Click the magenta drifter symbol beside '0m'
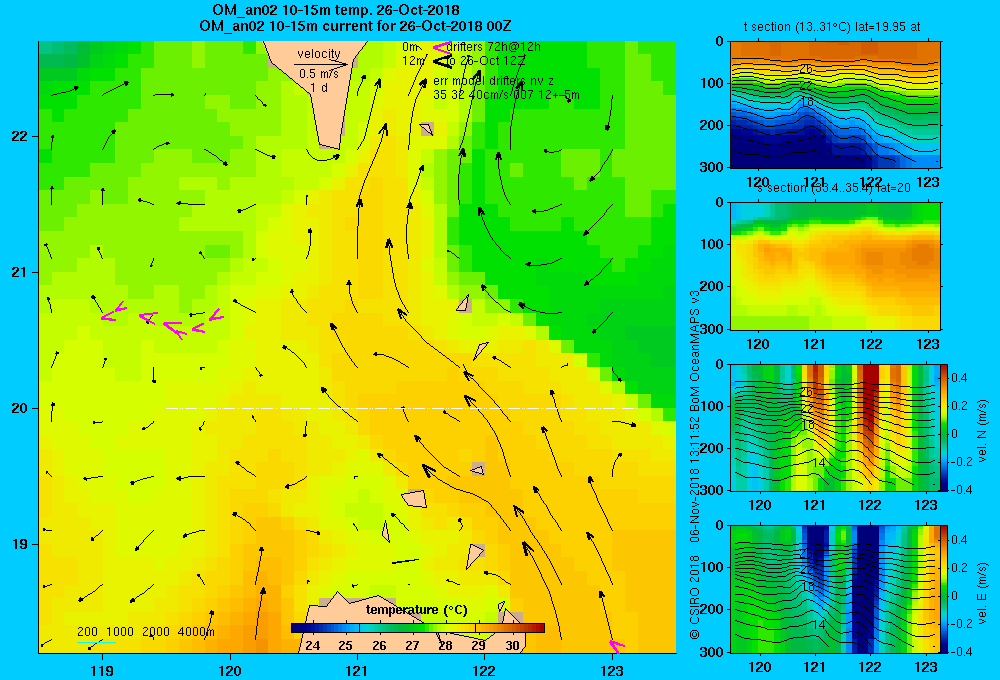1000x680 pixels. pyautogui.click(x=442, y=47)
